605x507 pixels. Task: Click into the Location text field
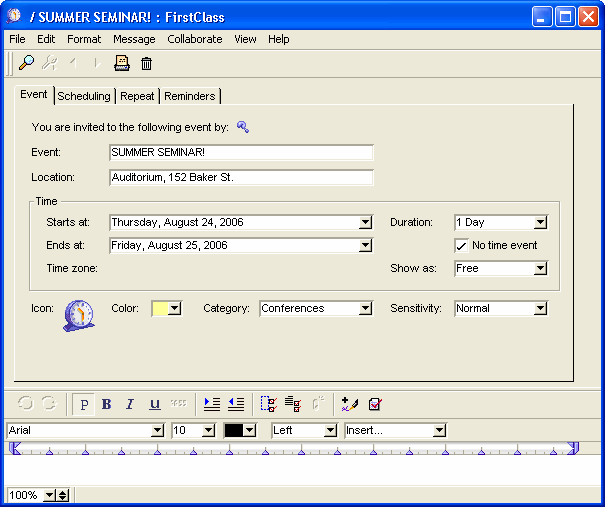(240, 178)
